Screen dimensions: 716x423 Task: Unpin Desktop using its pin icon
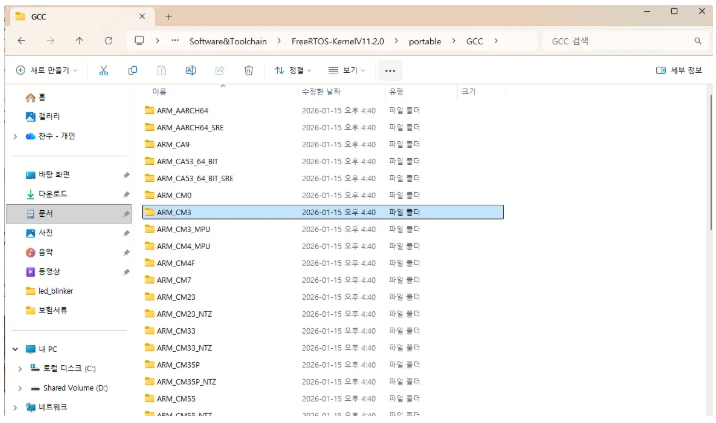tap(126, 175)
